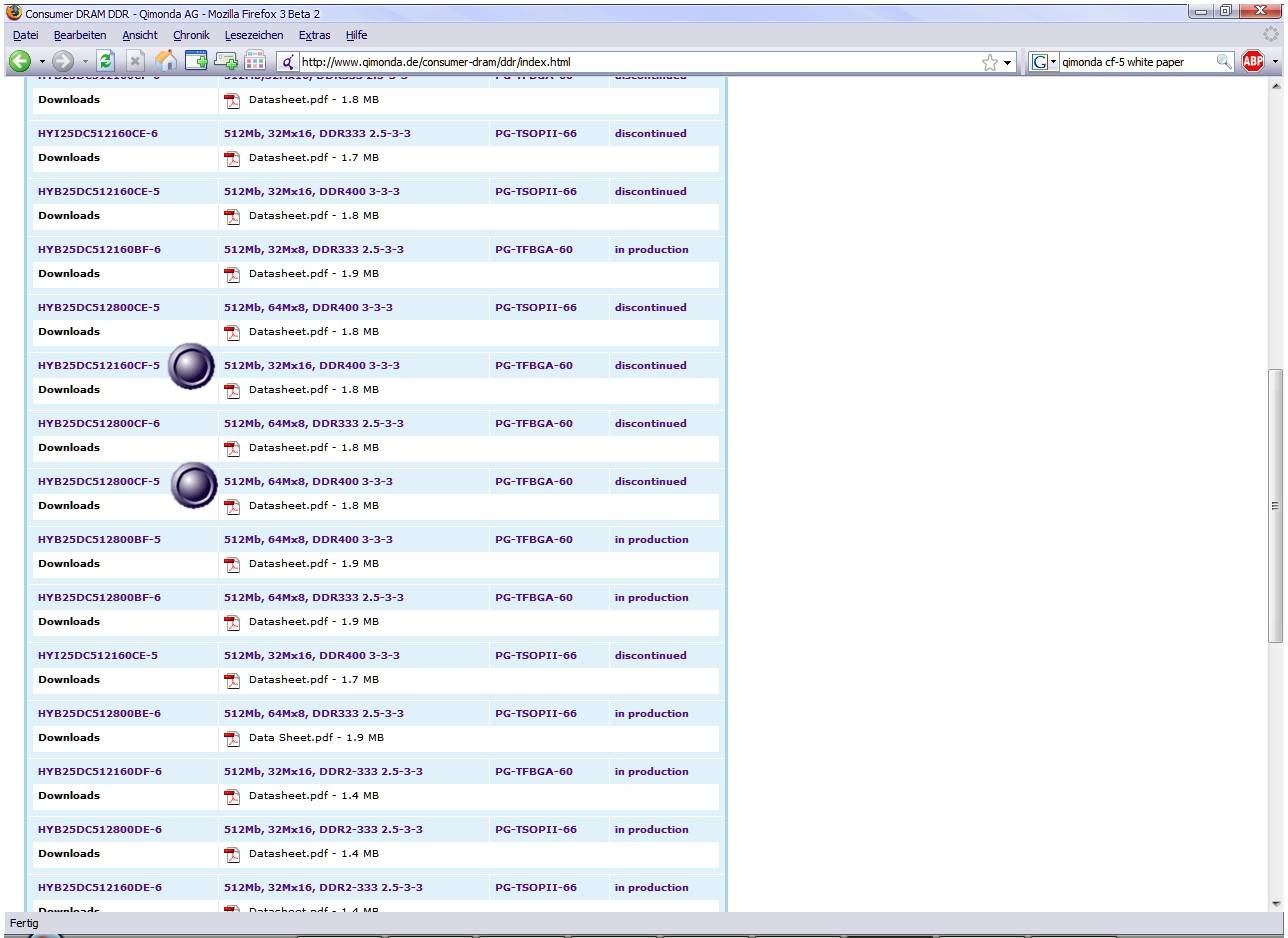Click the PDF icon for HYI25DC512160CE-5

coord(232,680)
